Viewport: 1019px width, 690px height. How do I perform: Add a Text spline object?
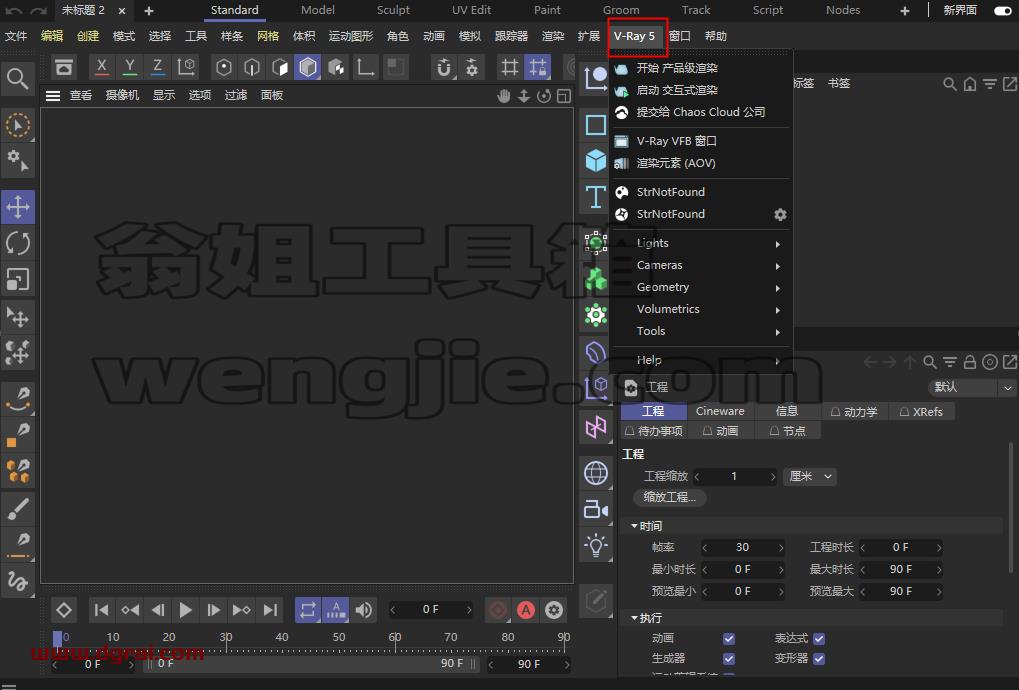click(595, 196)
